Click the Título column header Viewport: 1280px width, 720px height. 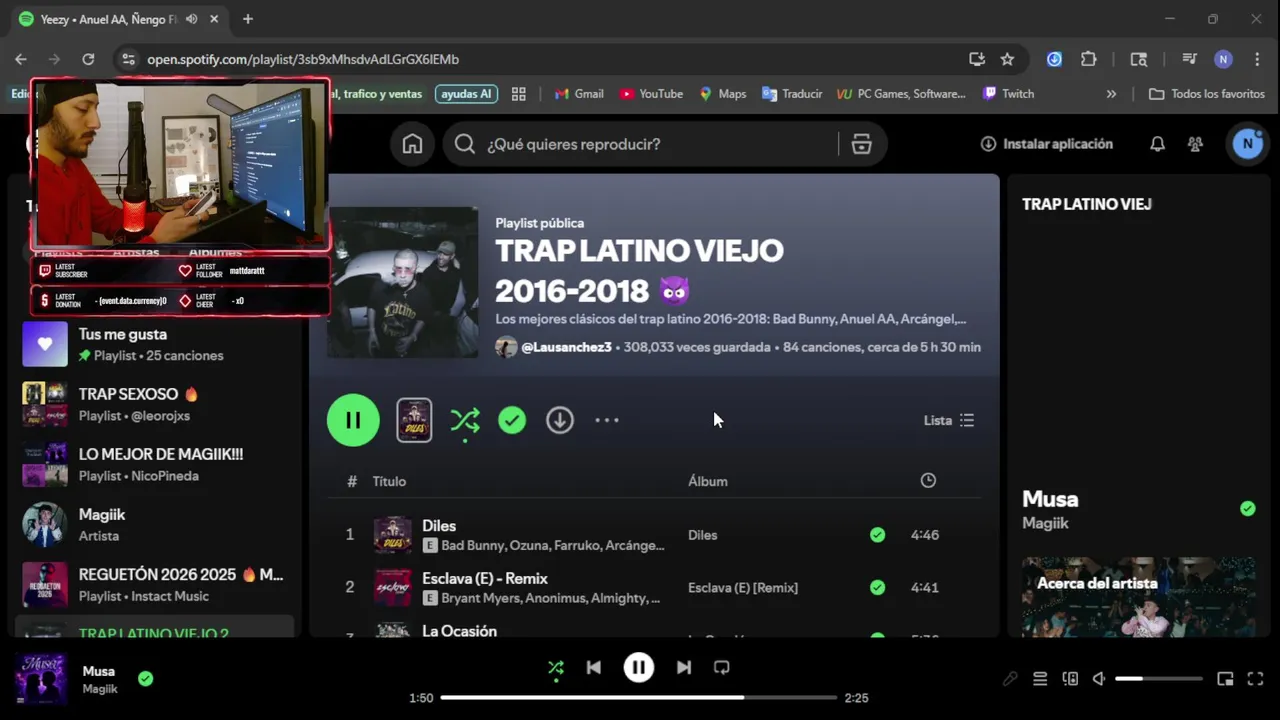389,481
